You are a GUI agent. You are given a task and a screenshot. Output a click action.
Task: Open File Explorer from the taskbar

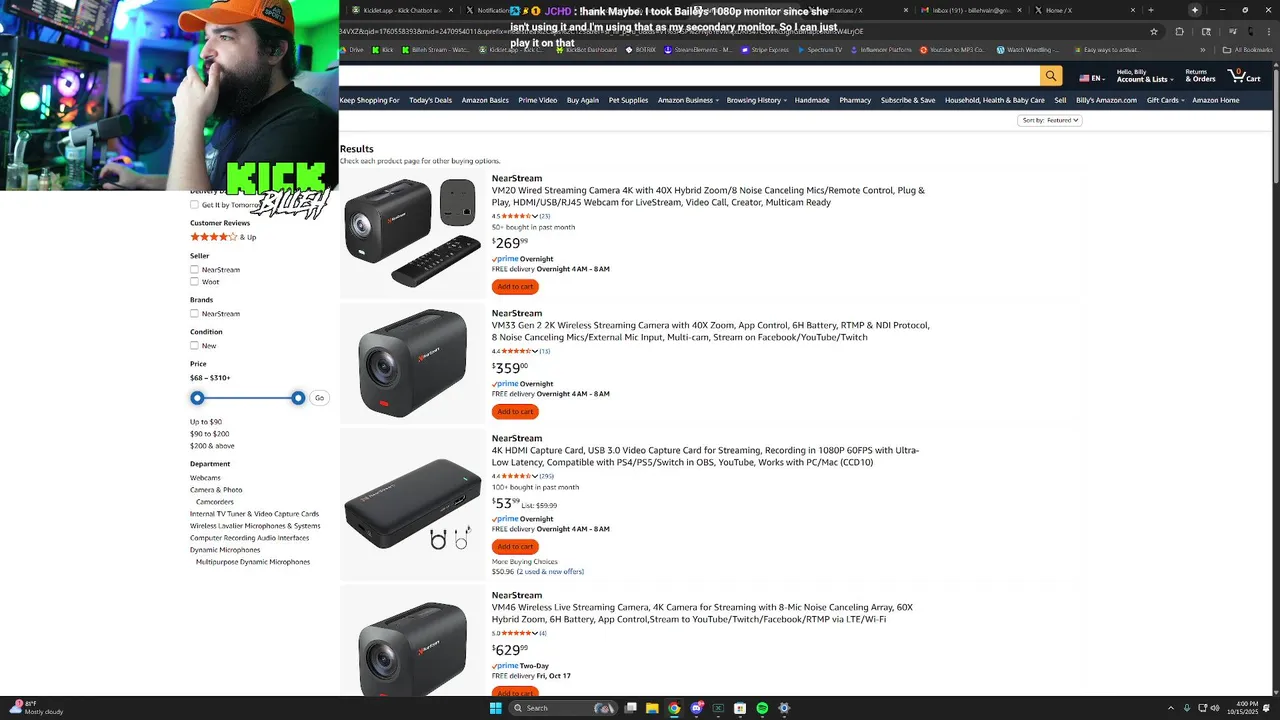pyautogui.click(x=652, y=708)
